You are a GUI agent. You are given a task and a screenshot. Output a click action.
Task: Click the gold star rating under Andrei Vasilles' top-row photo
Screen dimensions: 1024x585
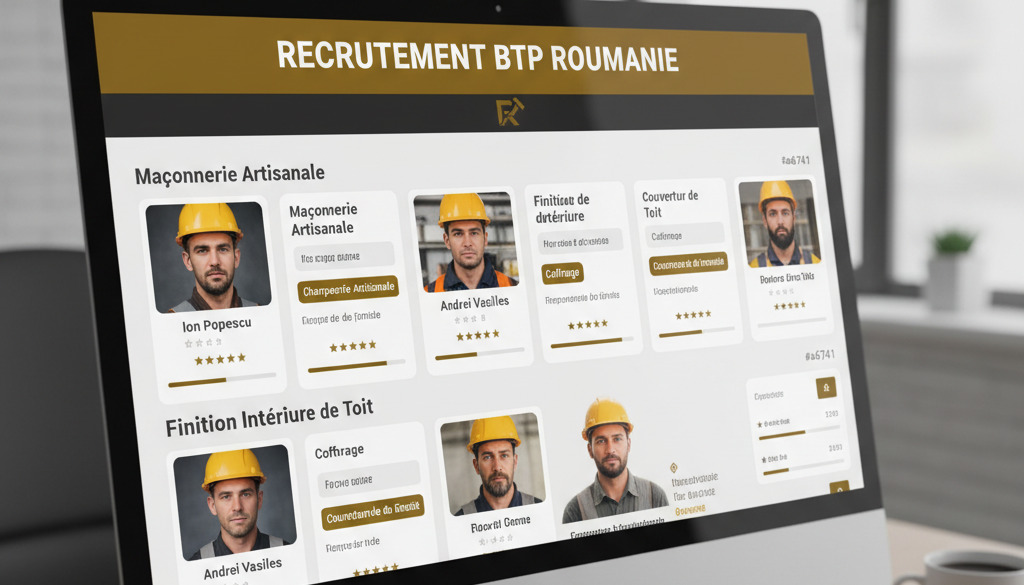click(477, 335)
